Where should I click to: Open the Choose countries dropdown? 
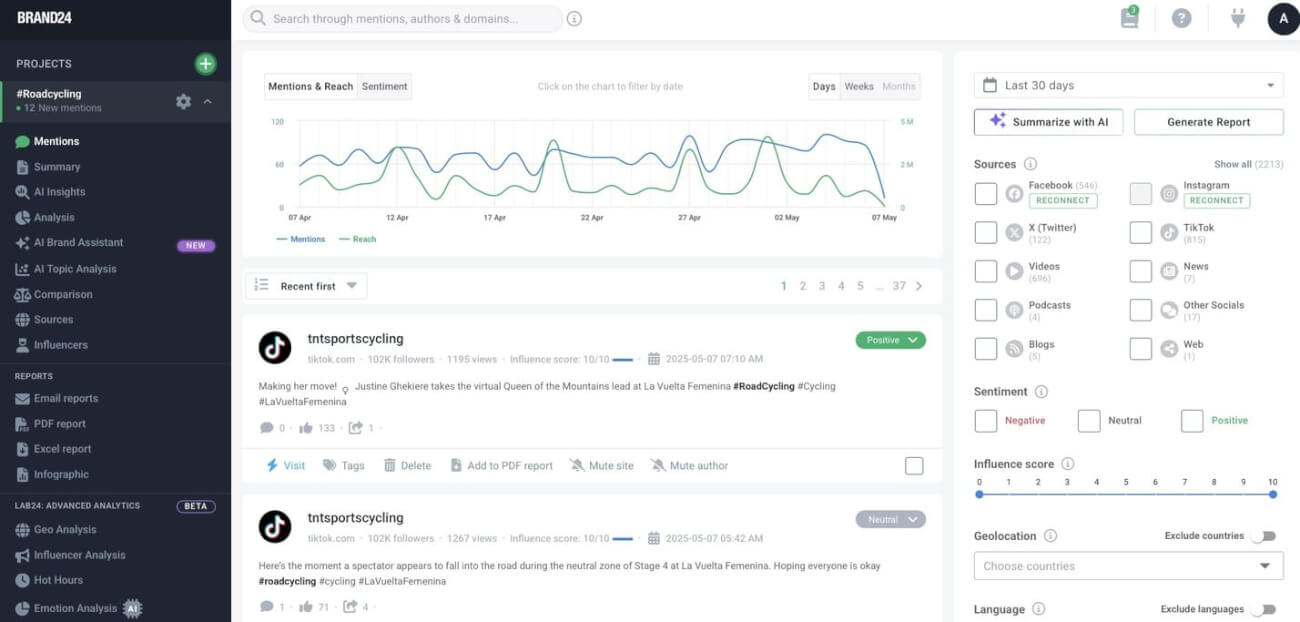point(1128,566)
